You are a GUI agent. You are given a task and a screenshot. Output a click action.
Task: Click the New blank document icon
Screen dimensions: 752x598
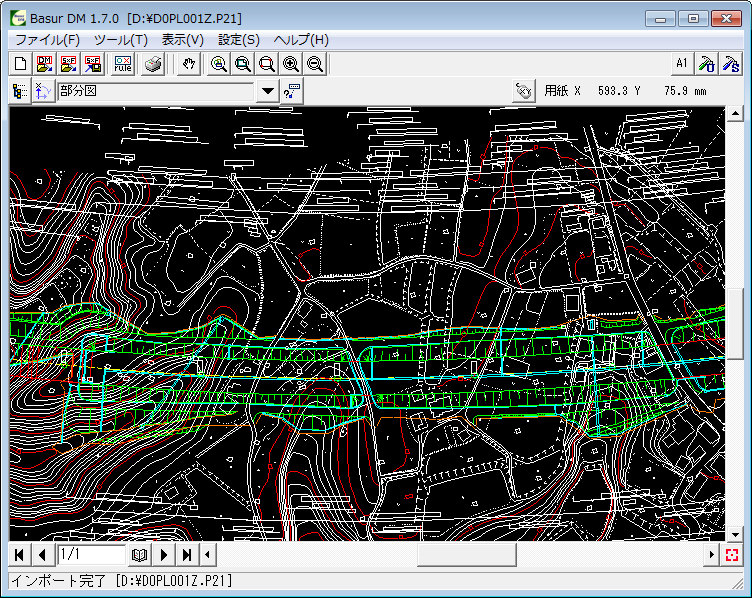[x=21, y=64]
